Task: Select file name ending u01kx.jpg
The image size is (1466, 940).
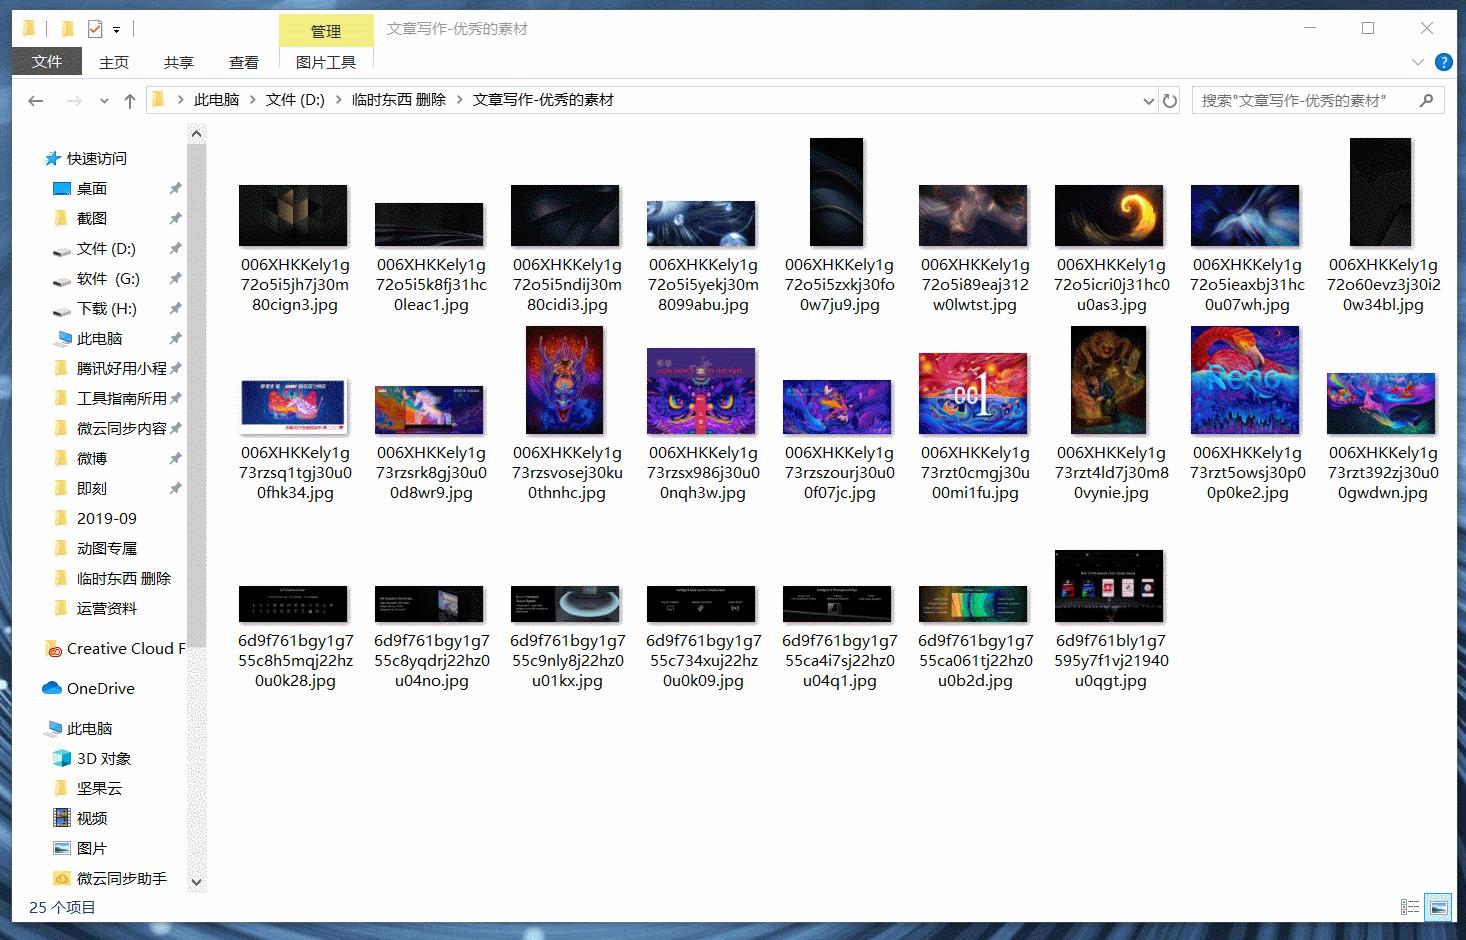Action: coord(566,661)
